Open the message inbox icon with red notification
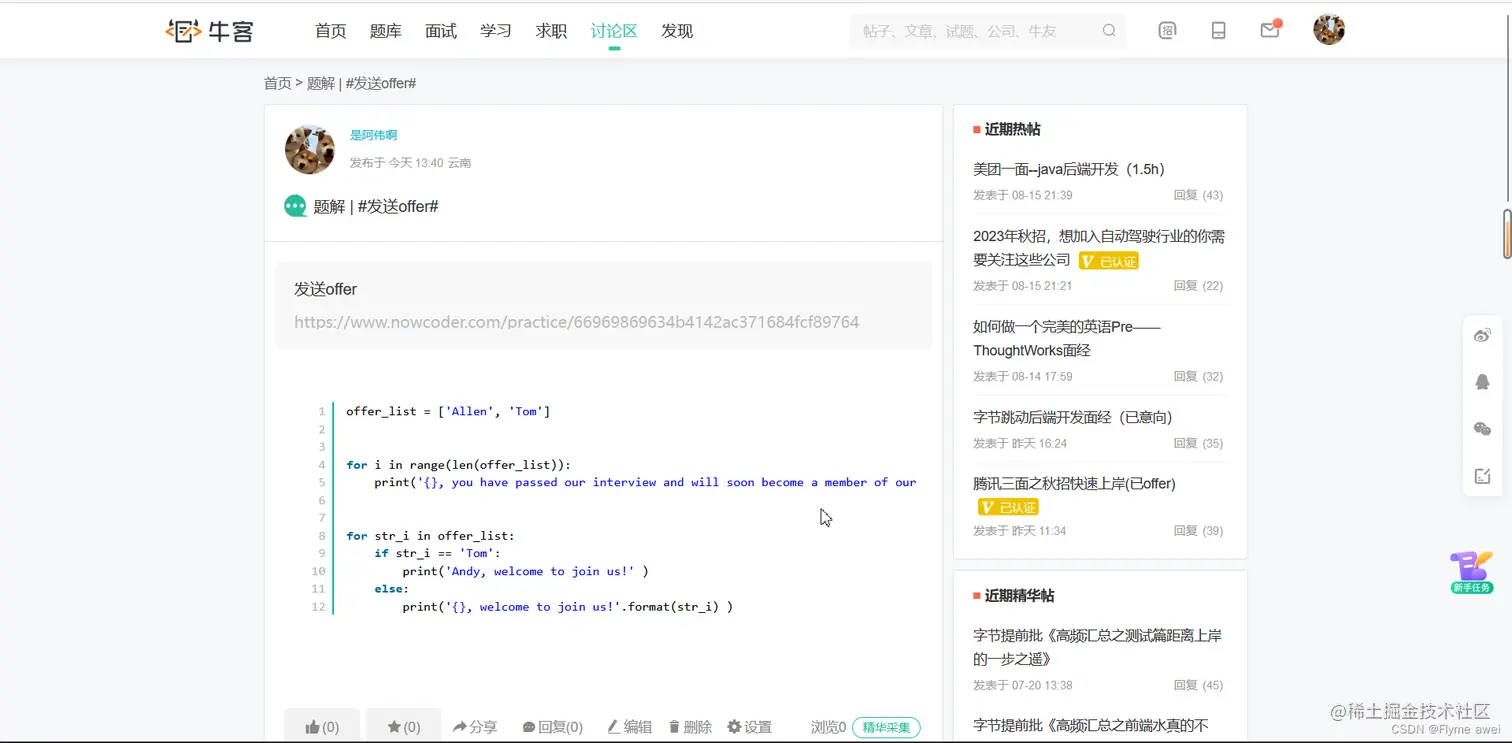Viewport: 1512px width, 743px height. 1269,30
